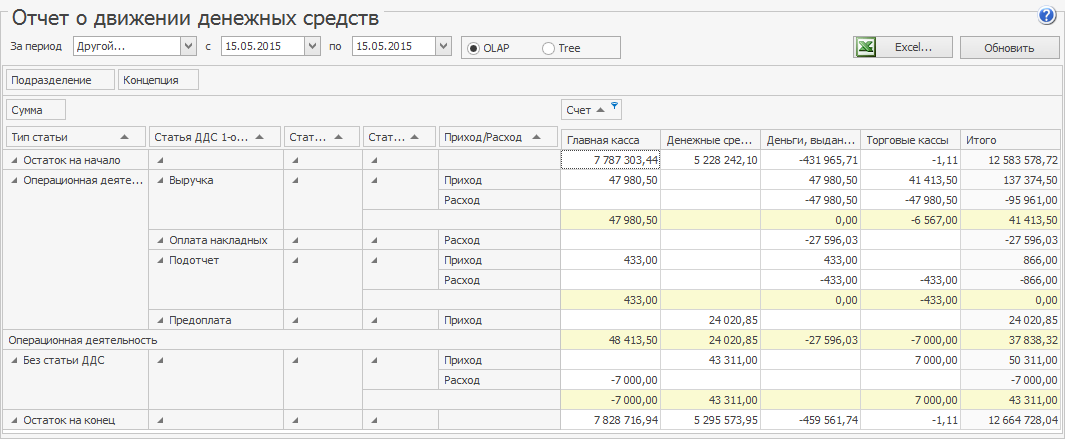Click sort arrow in Тип статьи header
Image resolution: width=1065 pixels, height=439 pixels.
(124, 137)
